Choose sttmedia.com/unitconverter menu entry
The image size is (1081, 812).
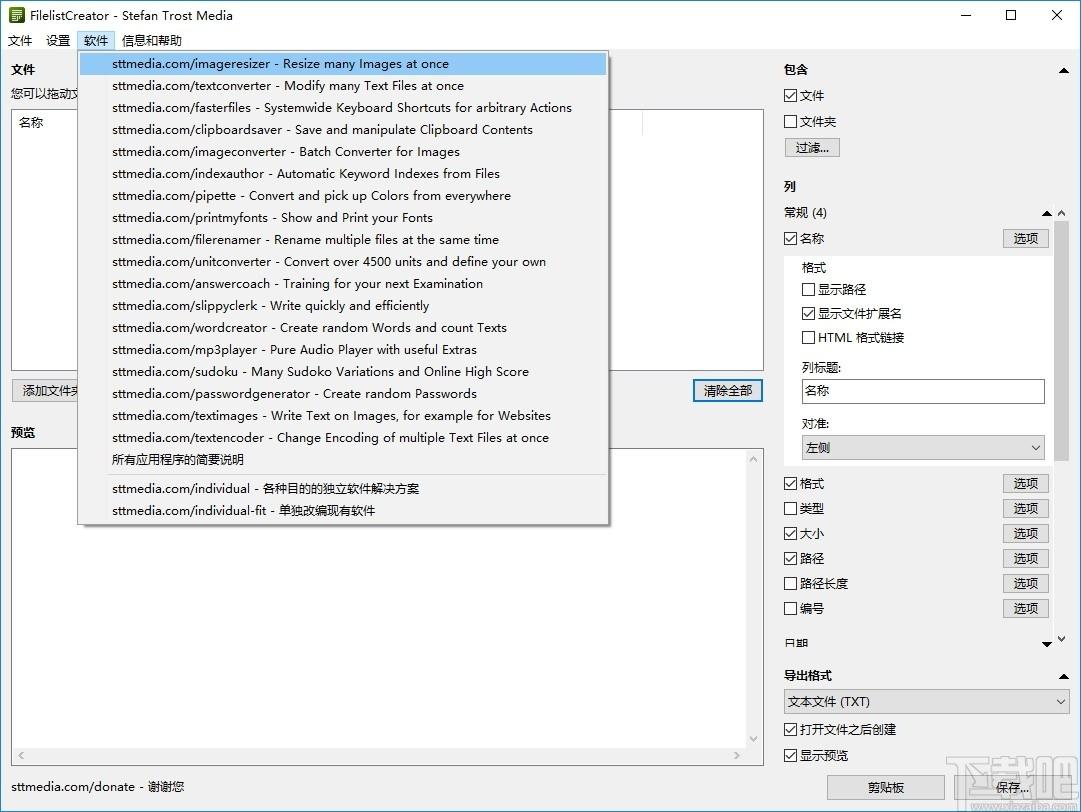(343, 263)
